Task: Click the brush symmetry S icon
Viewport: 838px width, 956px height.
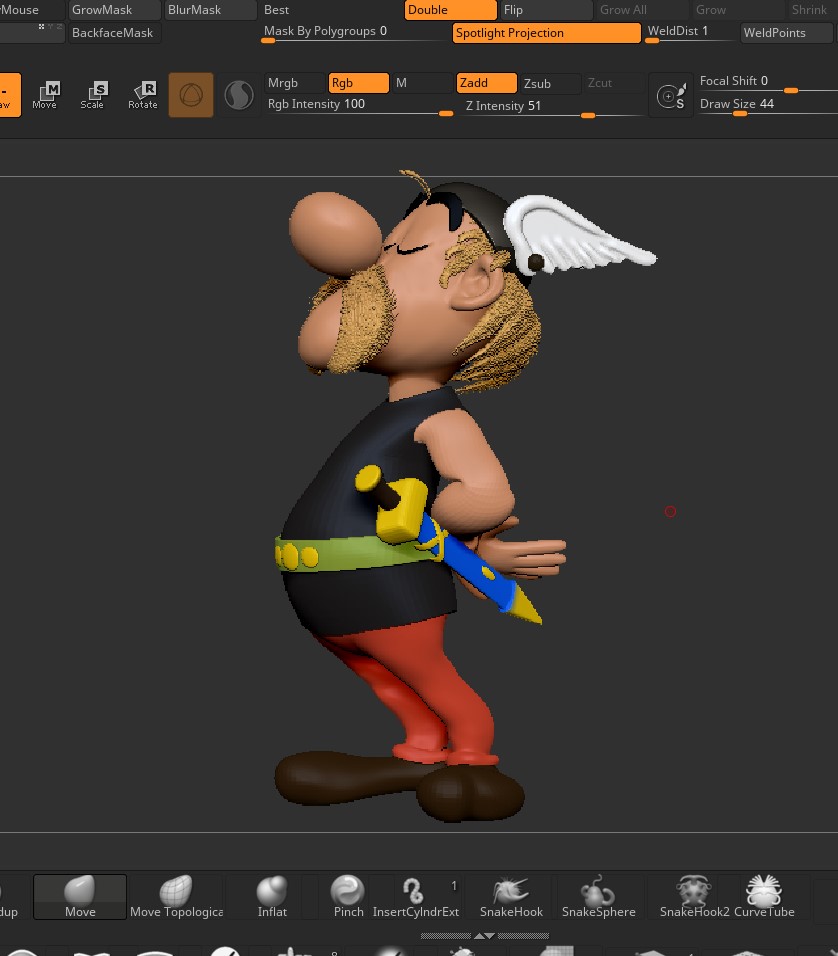Action: click(671, 95)
